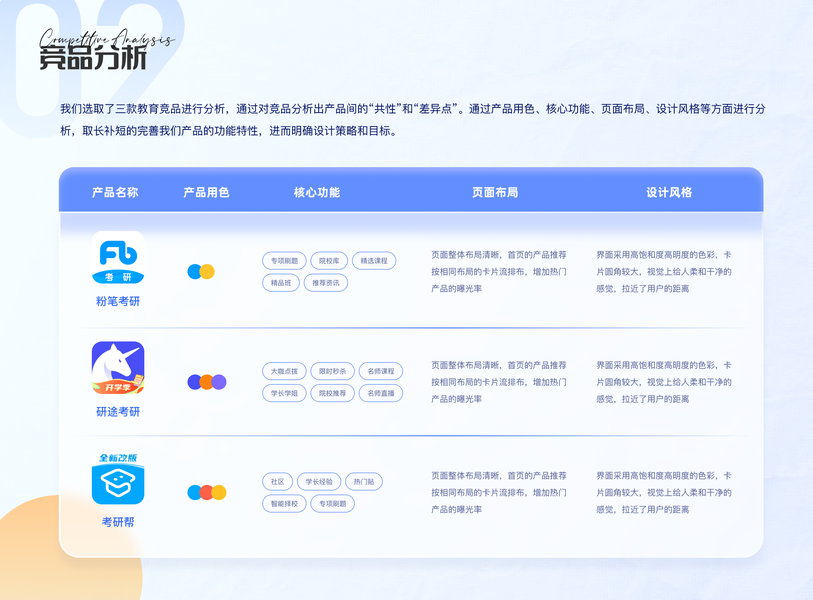This screenshot has height=600, width=813.
Task: Pick the yellow color dot in 考研帮 row
Action: pos(219,493)
